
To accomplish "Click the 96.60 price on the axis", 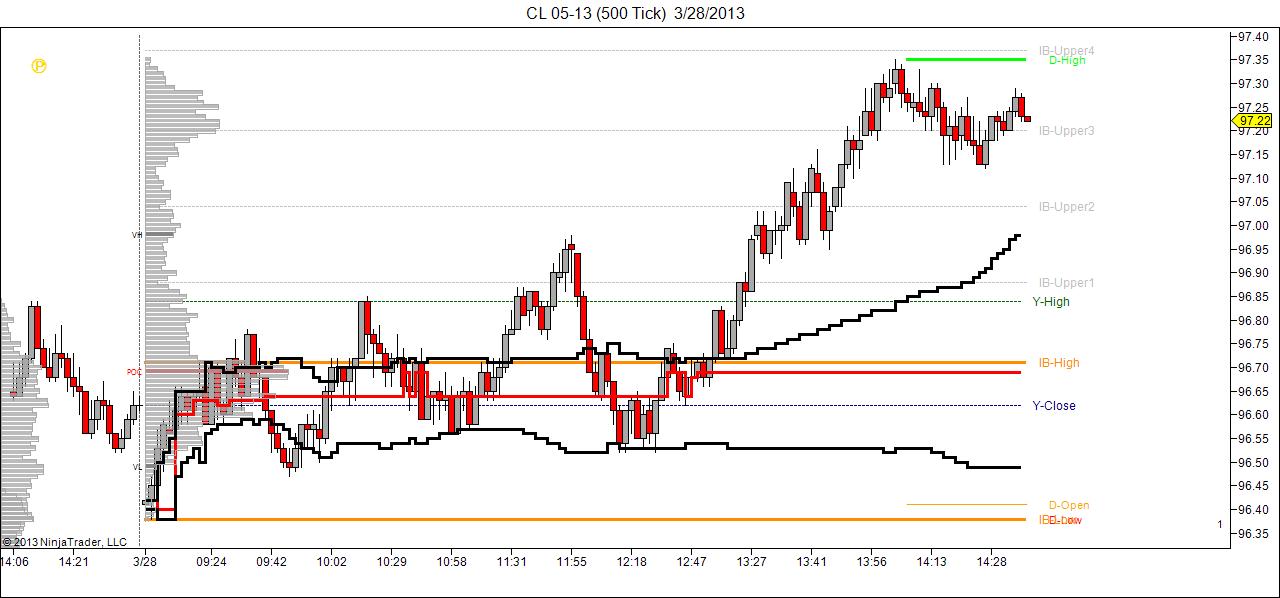I will [x=1252, y=414].
